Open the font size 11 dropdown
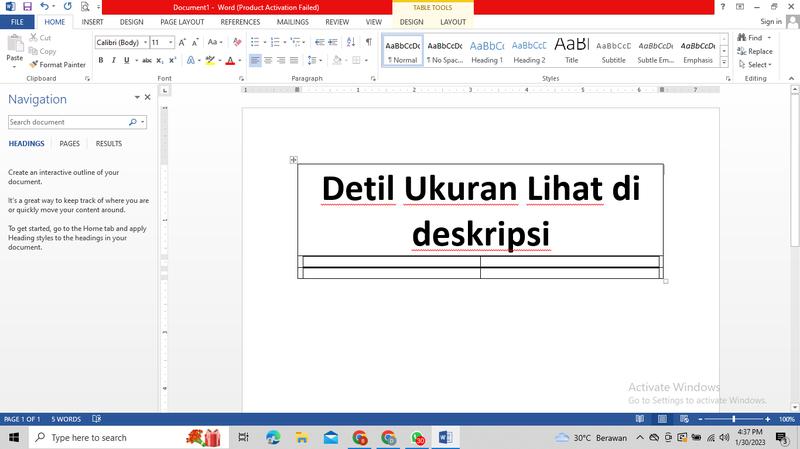This screenshot has width=800, height=449. [170, 42]
